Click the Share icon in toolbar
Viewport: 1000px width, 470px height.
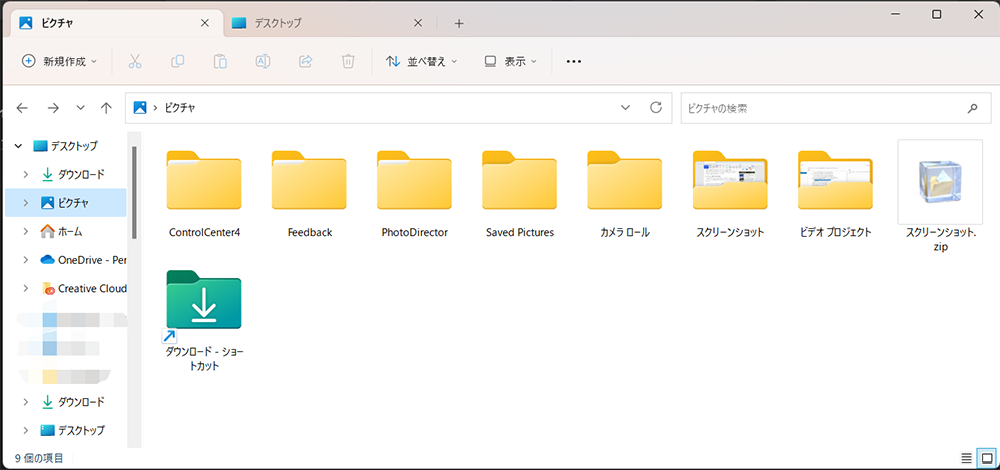click(306, 61)
